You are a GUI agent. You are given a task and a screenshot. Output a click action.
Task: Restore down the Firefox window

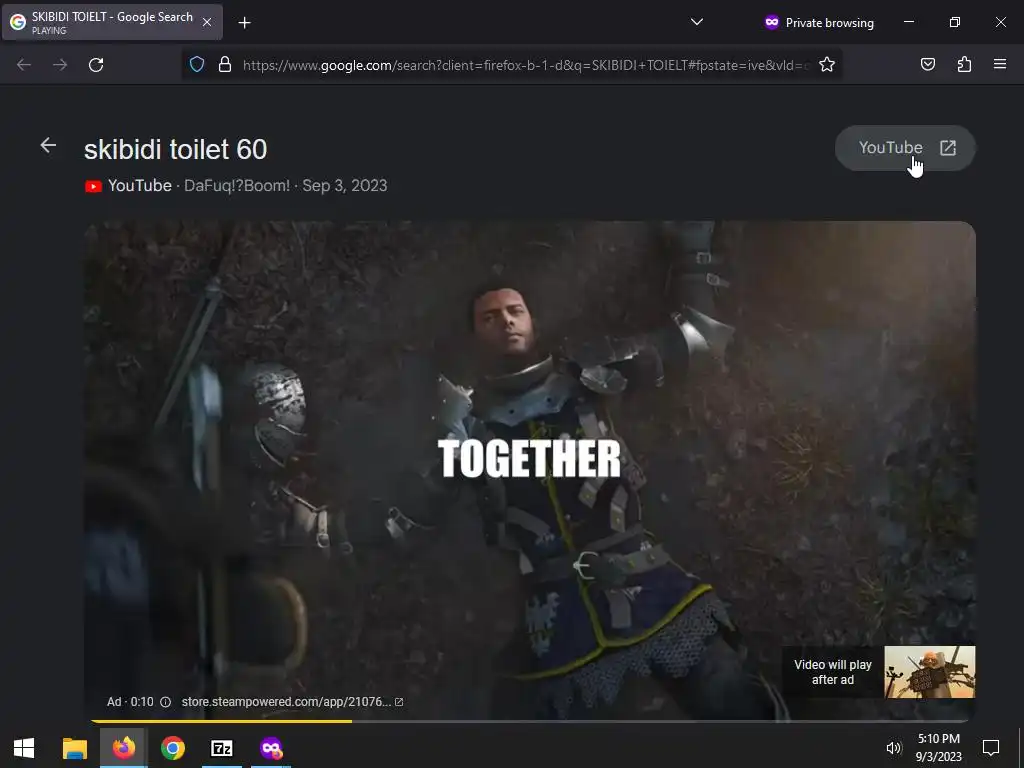click(955, 22)
